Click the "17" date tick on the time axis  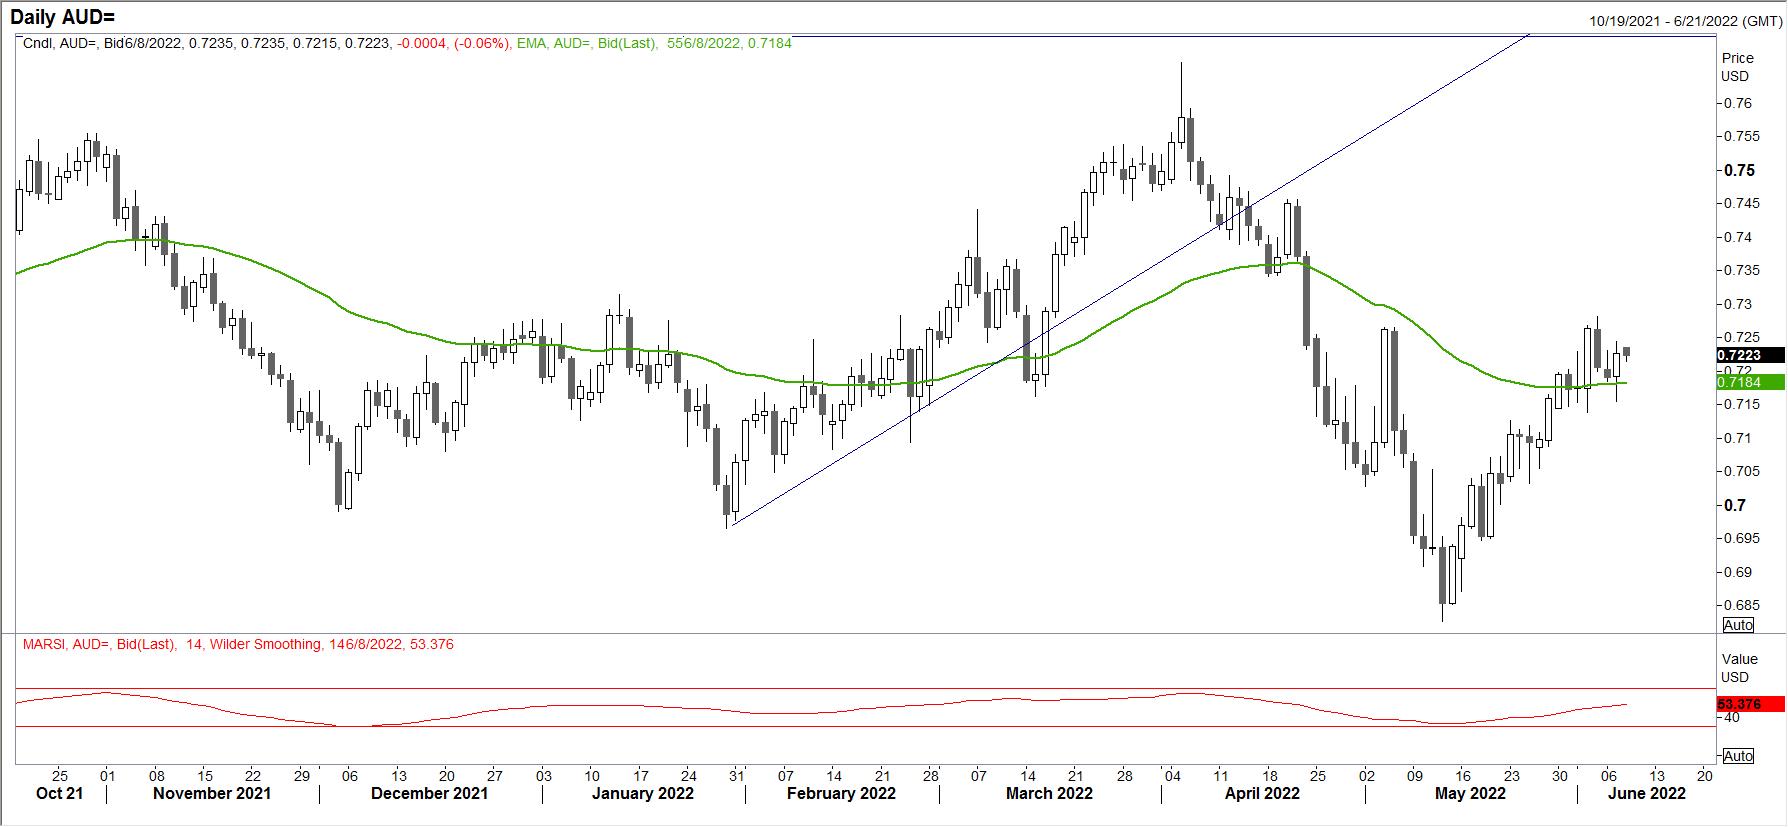(x=641, y=775)
